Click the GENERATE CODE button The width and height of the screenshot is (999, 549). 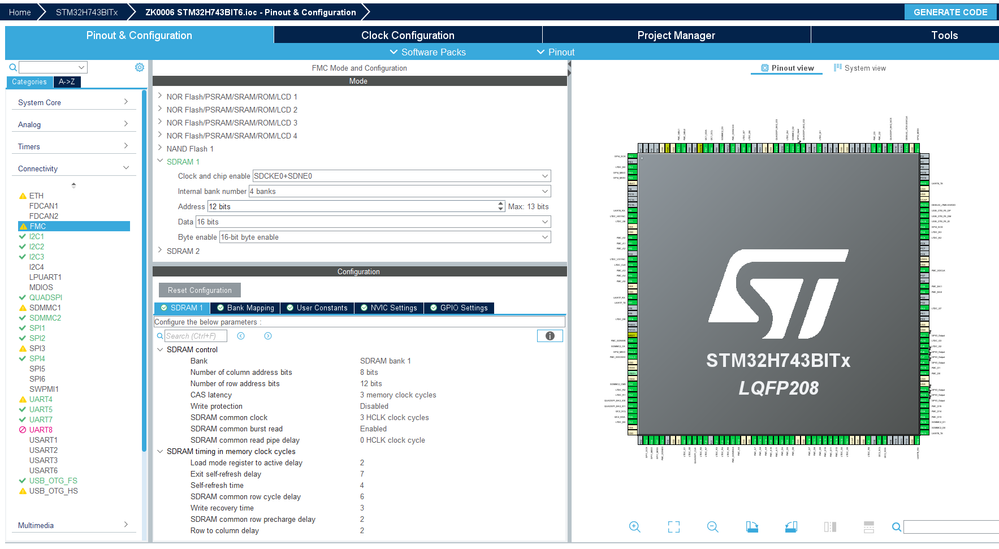tap(949, 12)
